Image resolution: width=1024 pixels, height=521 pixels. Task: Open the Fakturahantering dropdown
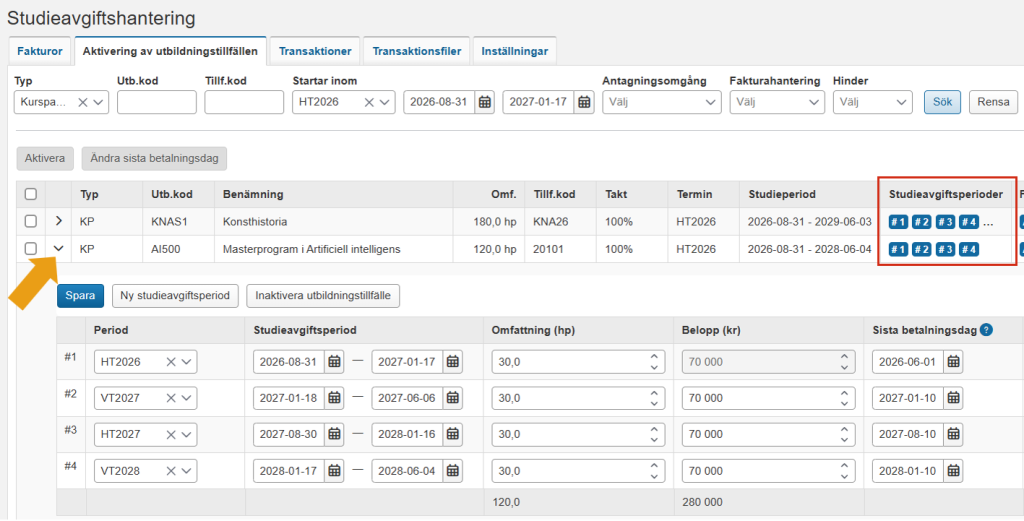tap(776, 102)
